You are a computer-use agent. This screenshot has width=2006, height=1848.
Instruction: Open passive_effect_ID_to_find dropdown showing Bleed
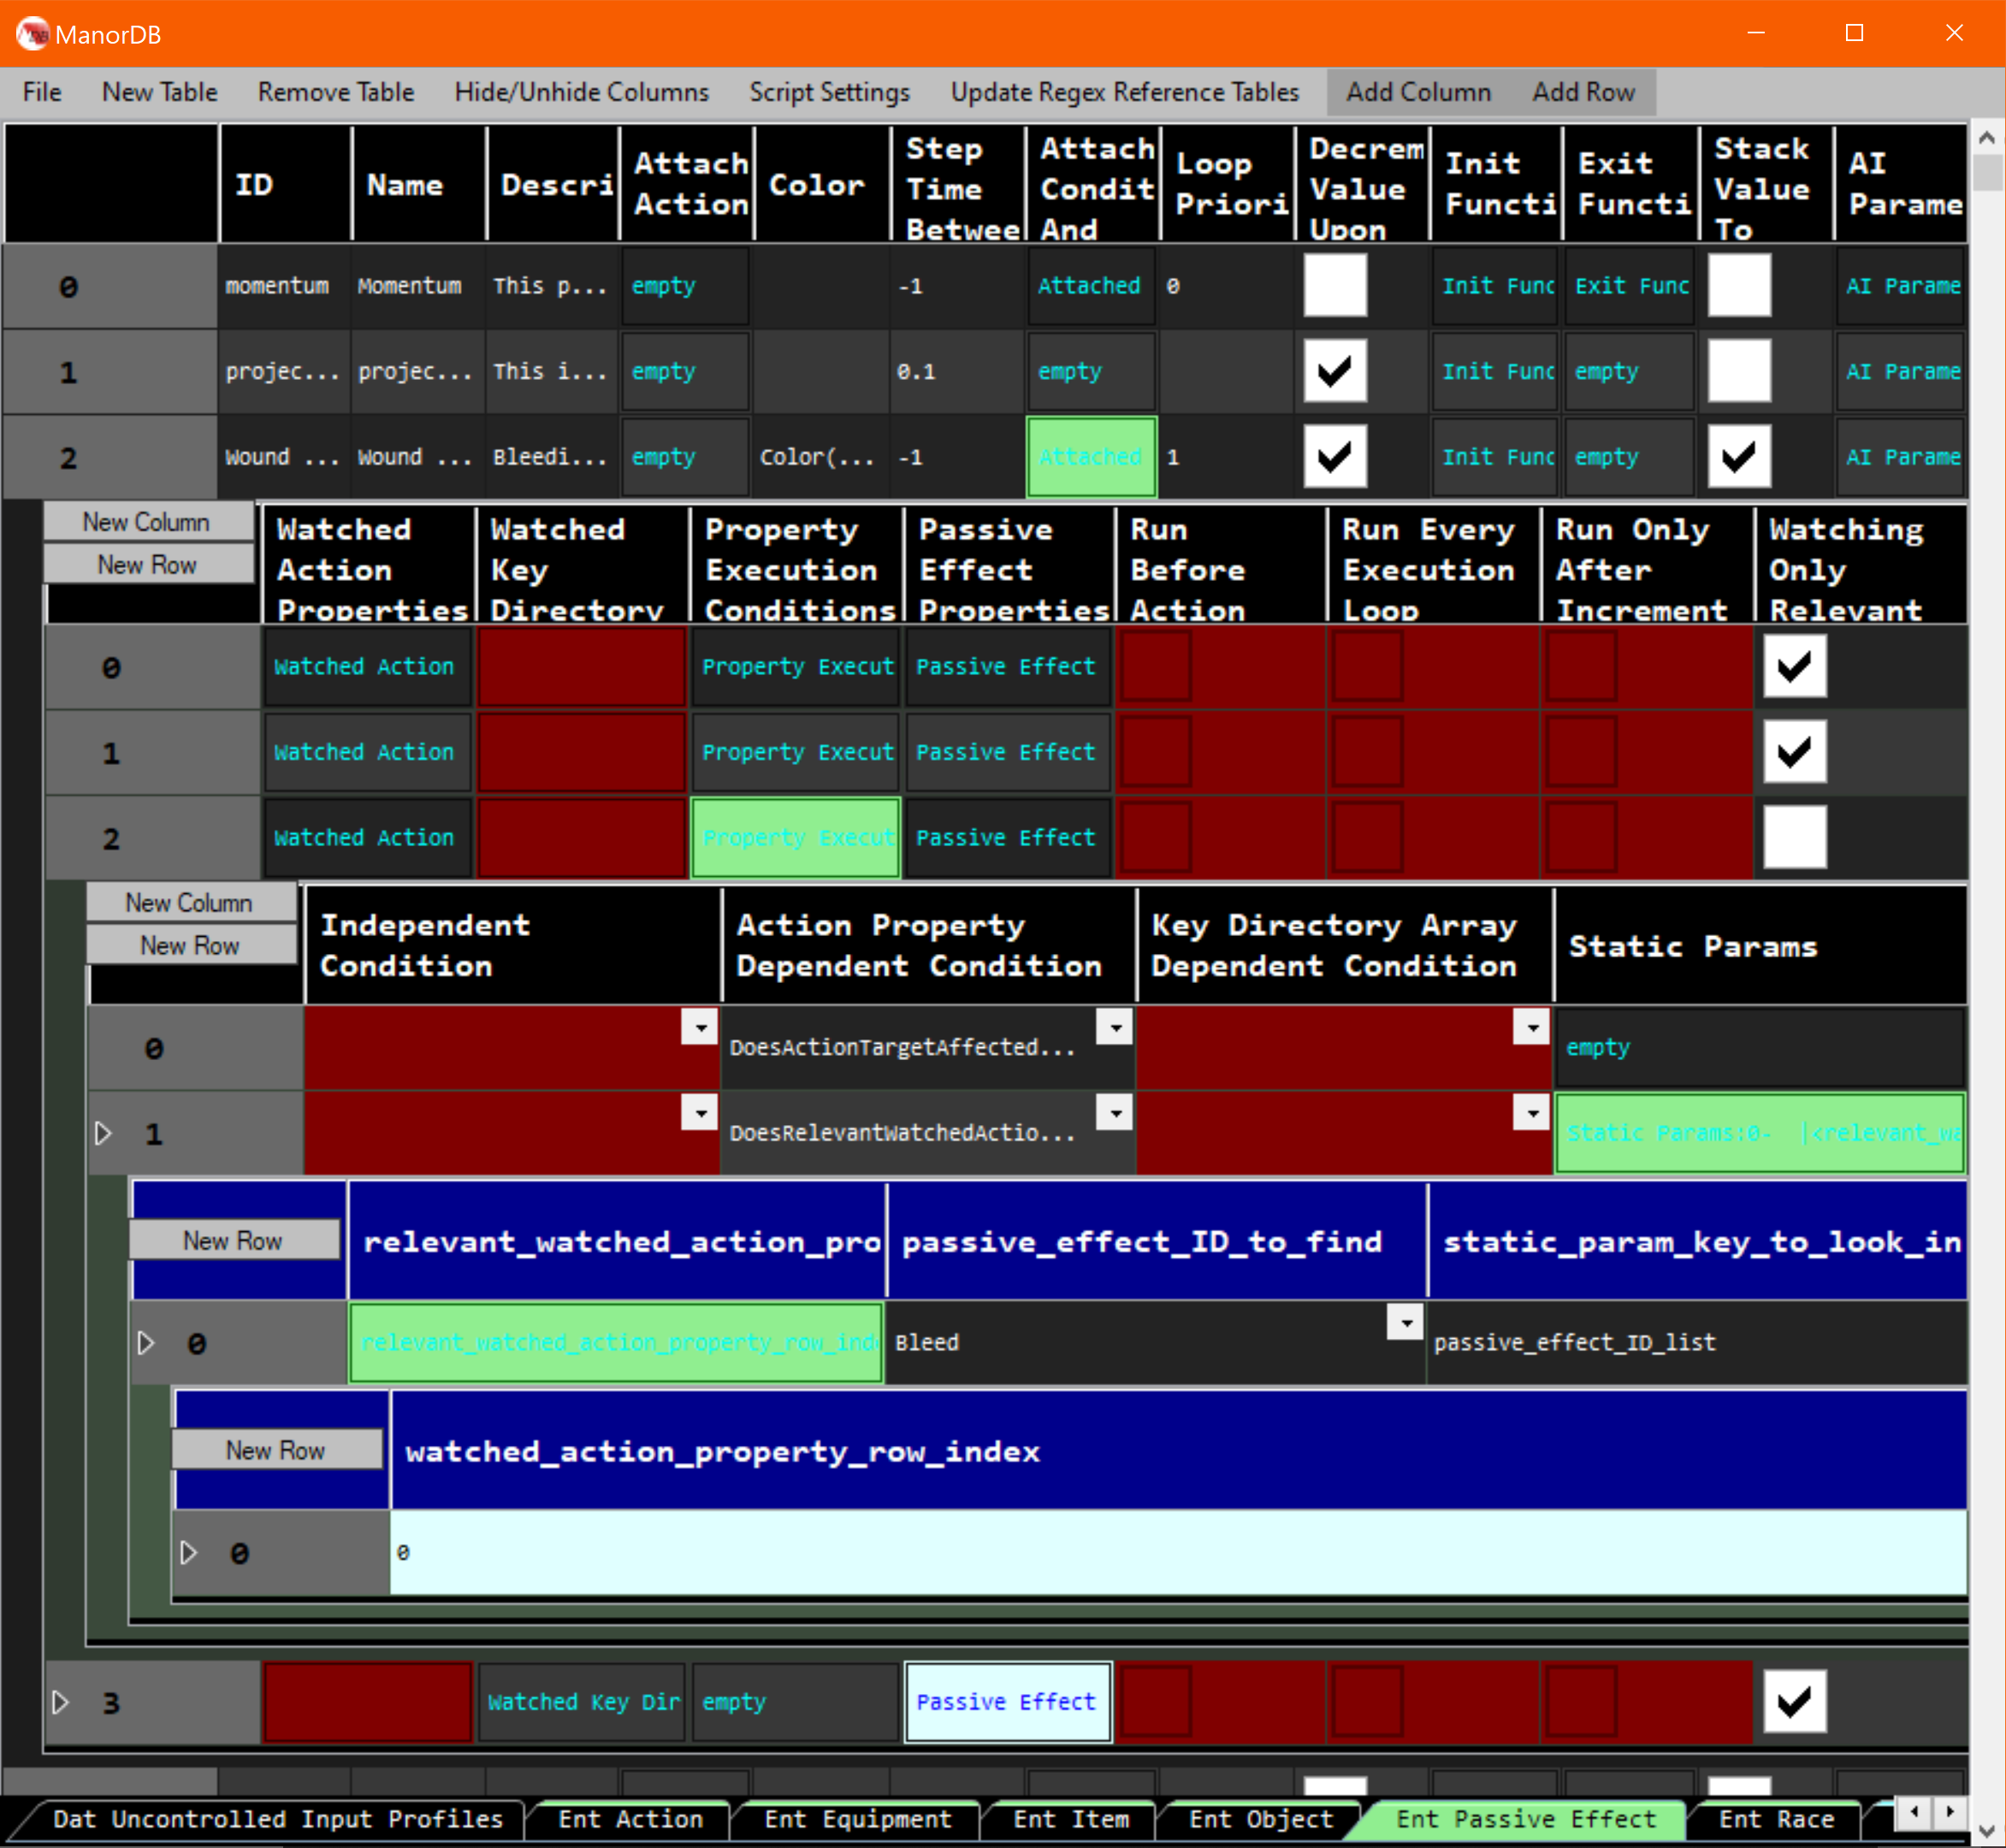1405,1322
